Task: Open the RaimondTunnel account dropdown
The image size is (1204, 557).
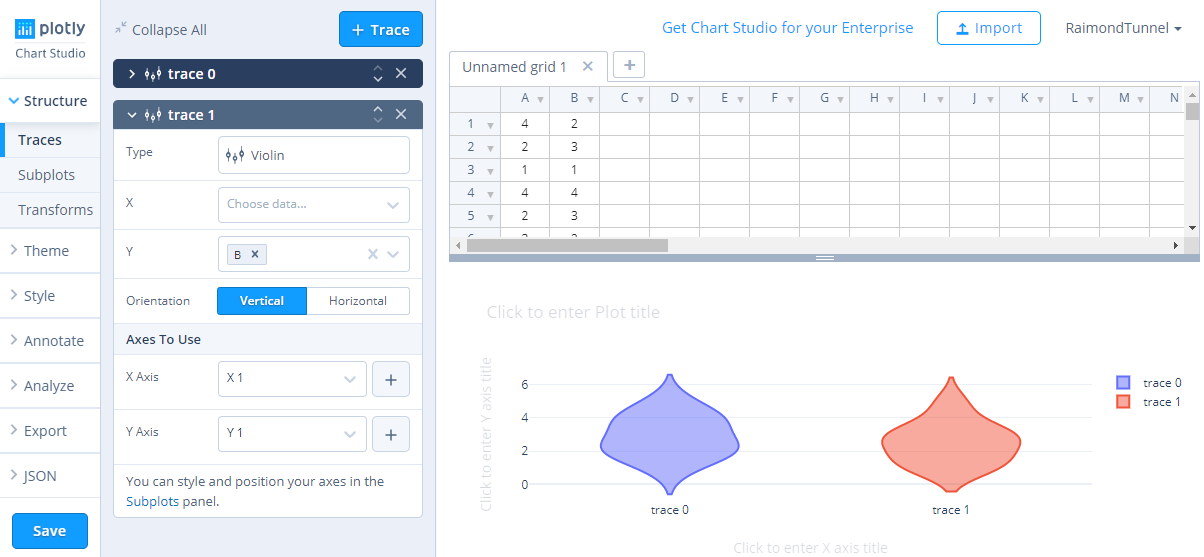Action: click(1123, 28)
